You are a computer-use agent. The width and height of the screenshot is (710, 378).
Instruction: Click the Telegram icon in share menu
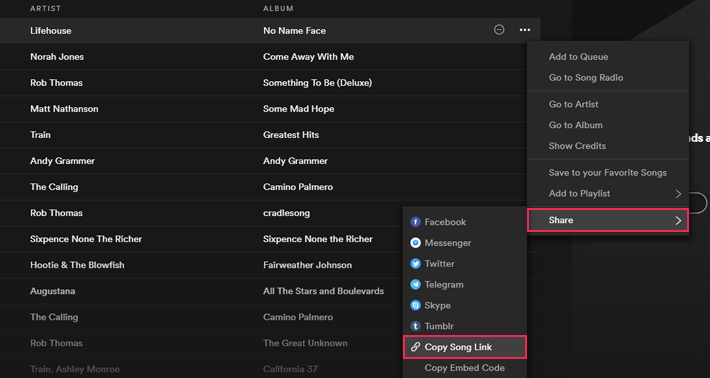[x=415, y=285]
